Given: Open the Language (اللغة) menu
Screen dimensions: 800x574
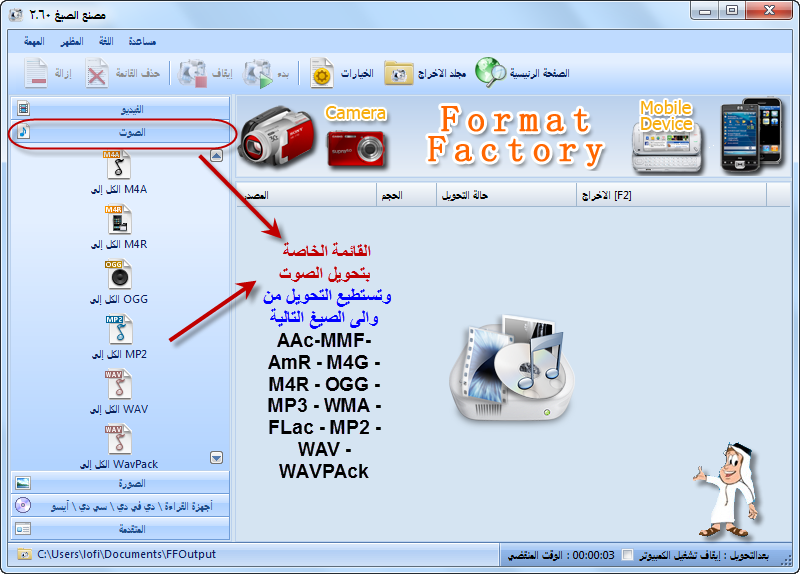Looking at the screenshot, I should [x=106, y=41].
